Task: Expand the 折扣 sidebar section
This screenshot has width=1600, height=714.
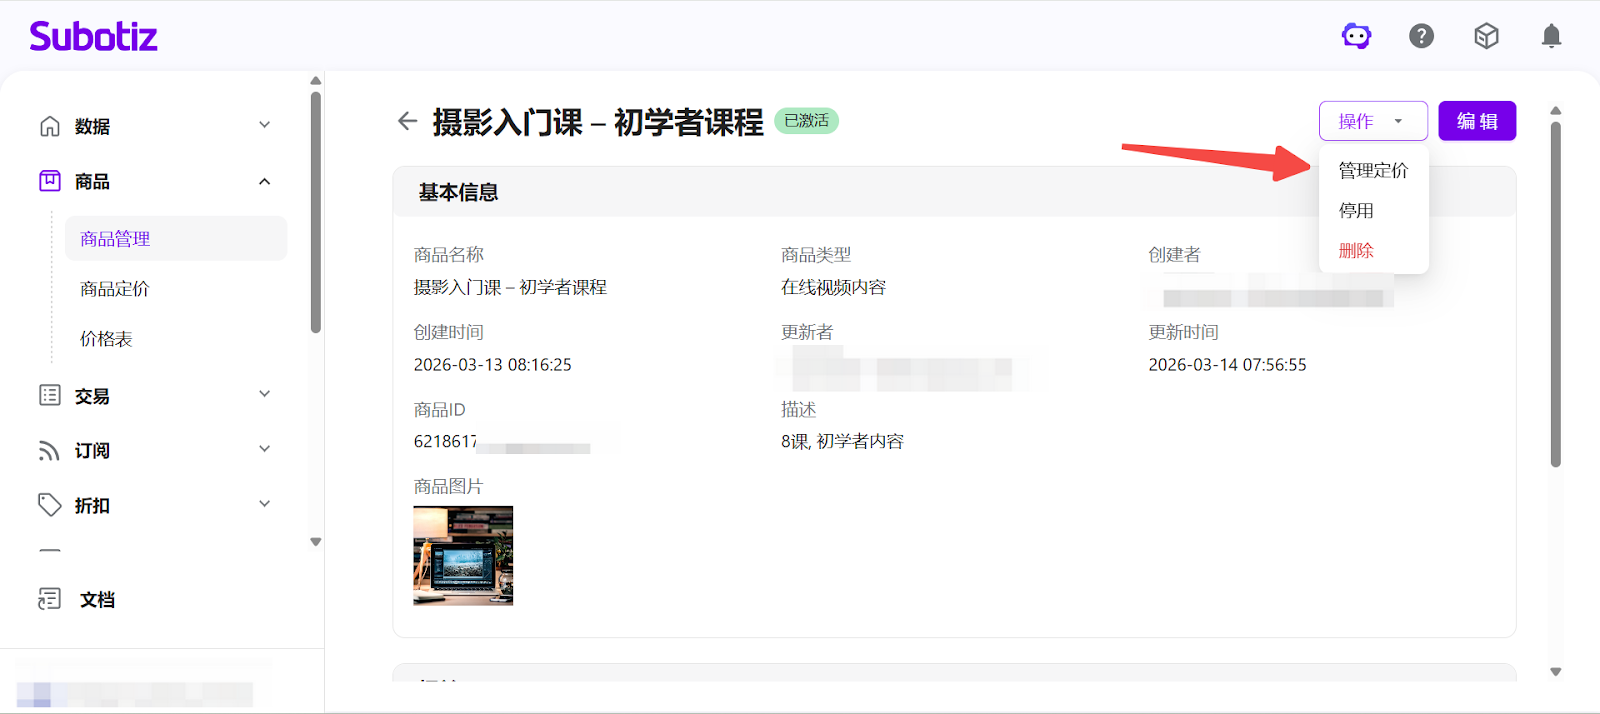Action: pyautogui.click(x=264, y=504)
